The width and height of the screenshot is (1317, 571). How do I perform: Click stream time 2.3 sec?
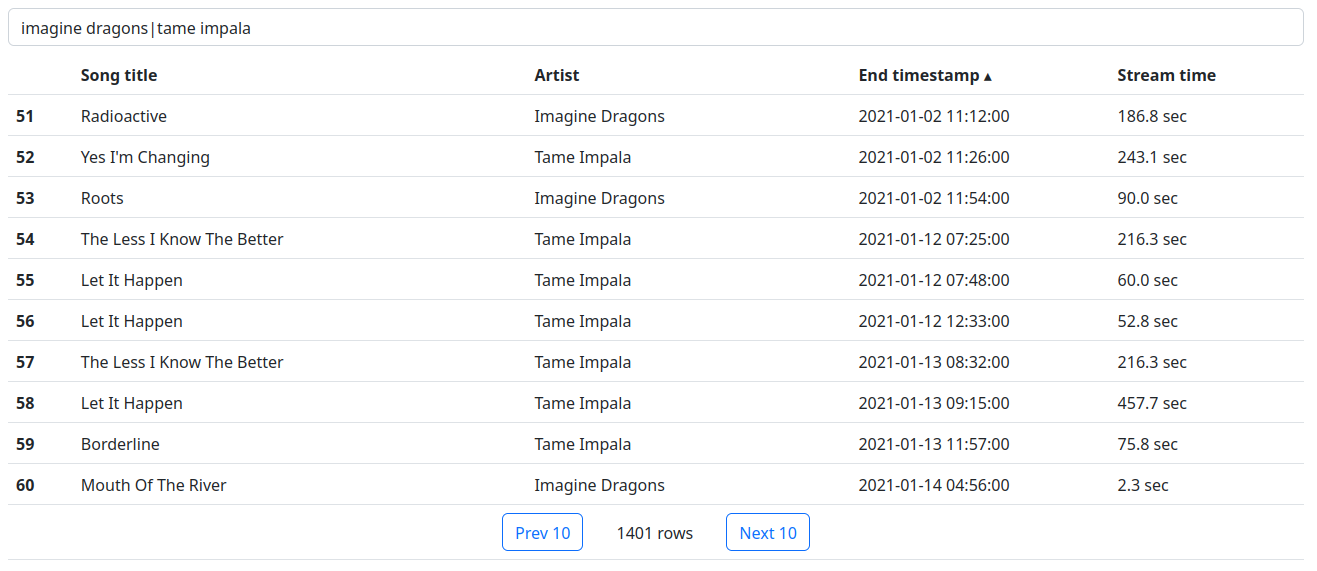pyautogui.click(x=1143, y=485)
